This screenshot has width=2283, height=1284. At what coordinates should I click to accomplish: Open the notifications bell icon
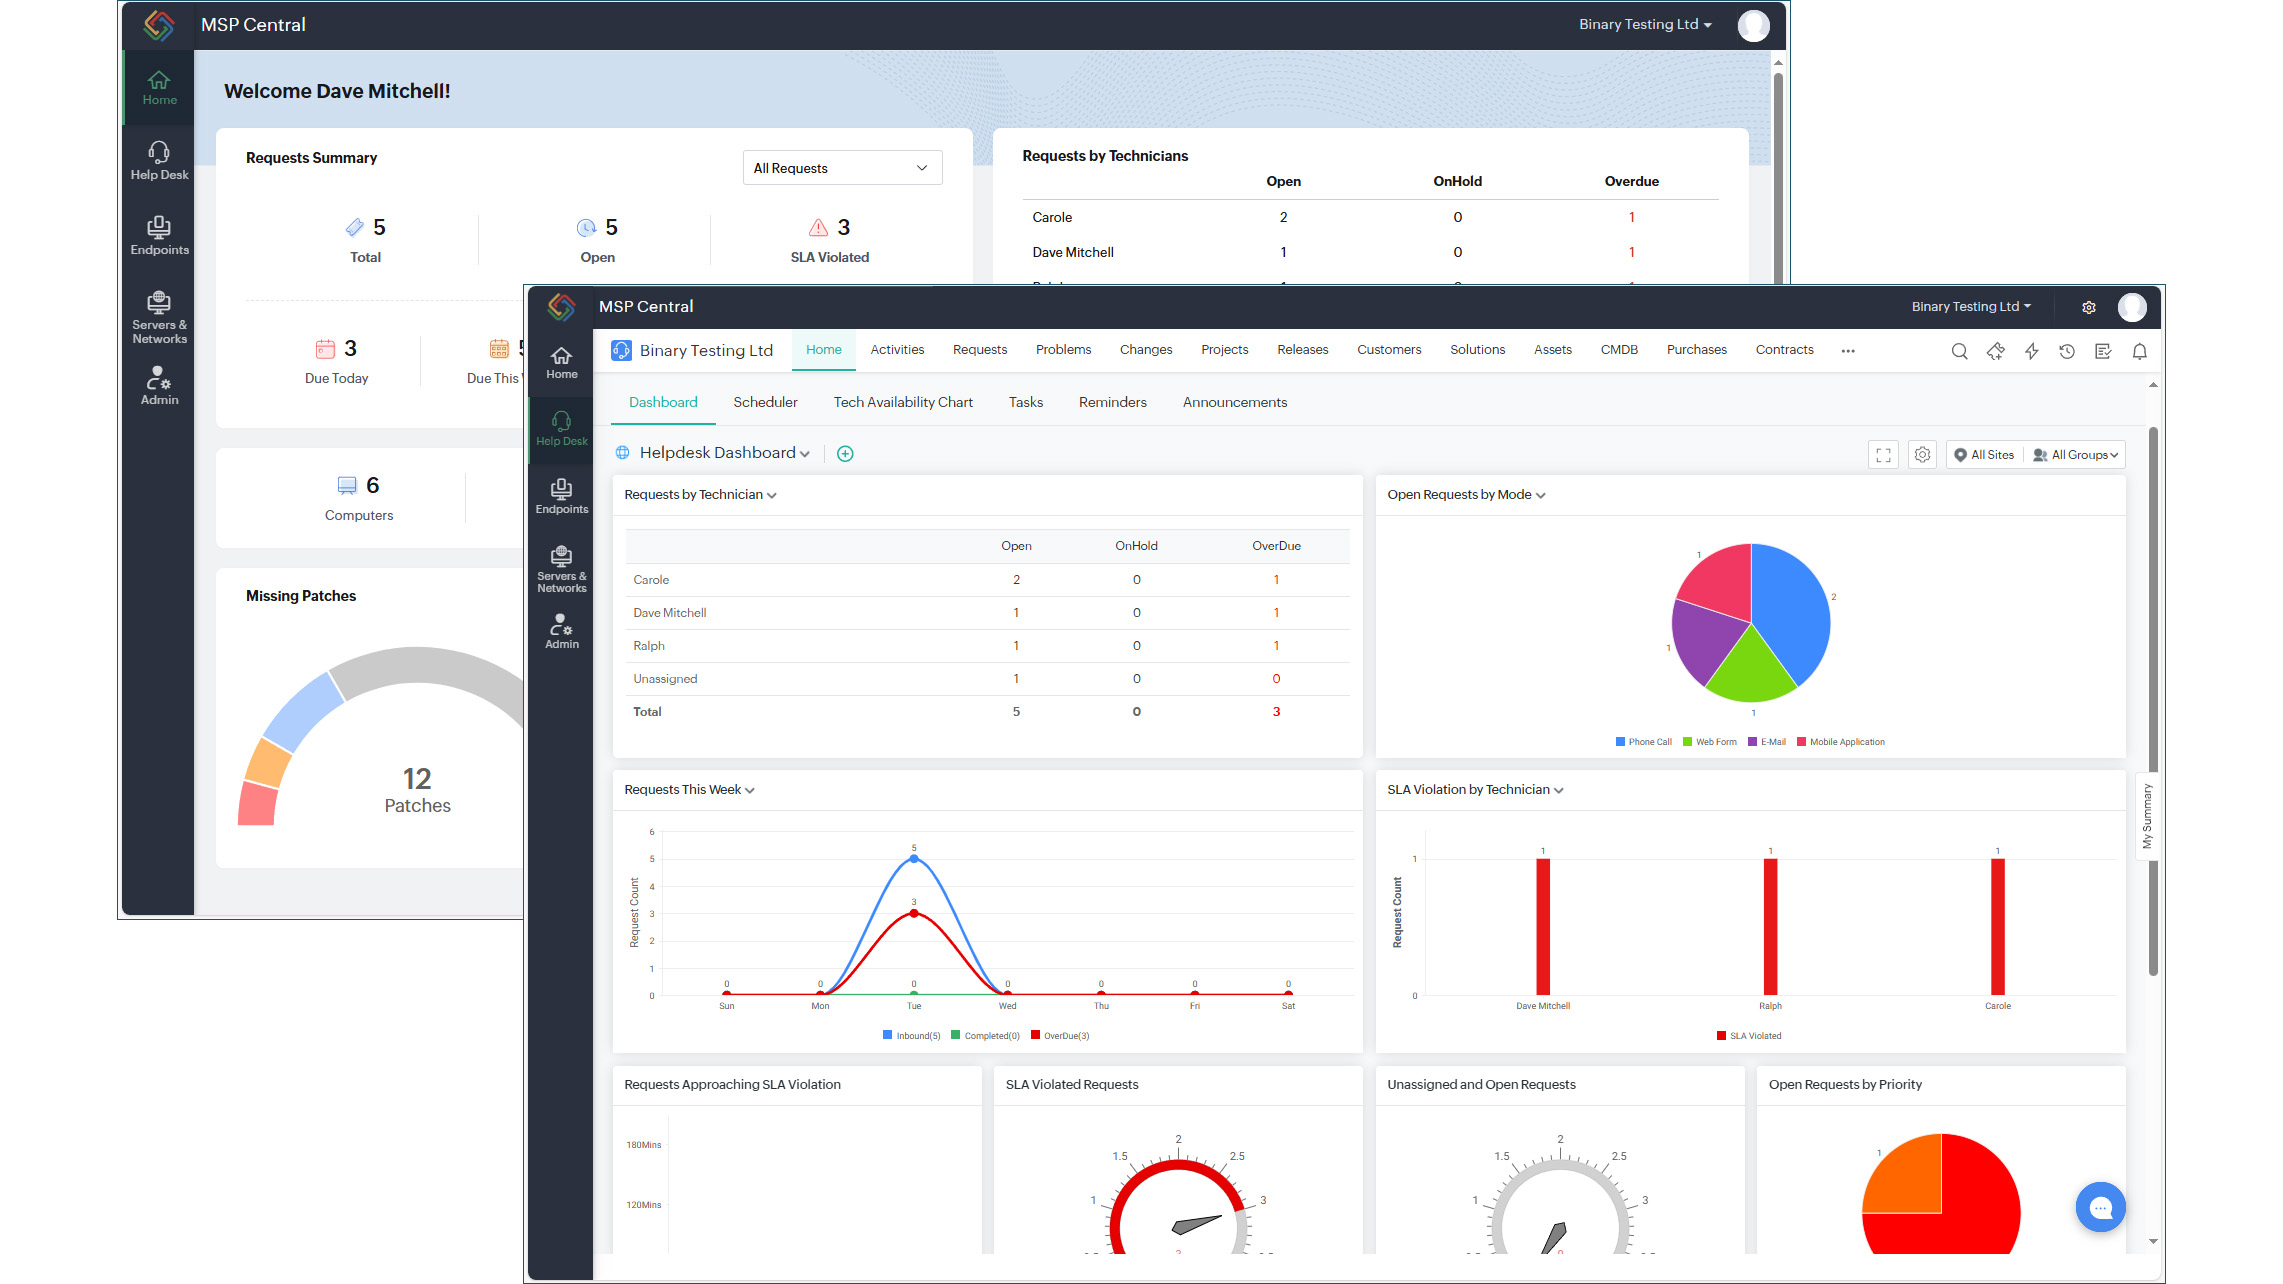tap(2139, 351)
